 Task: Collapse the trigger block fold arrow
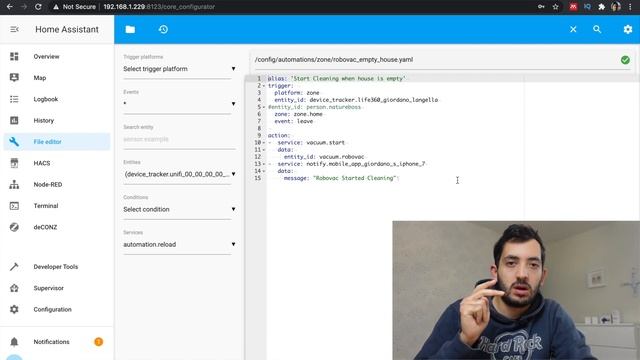click(264, 86)
